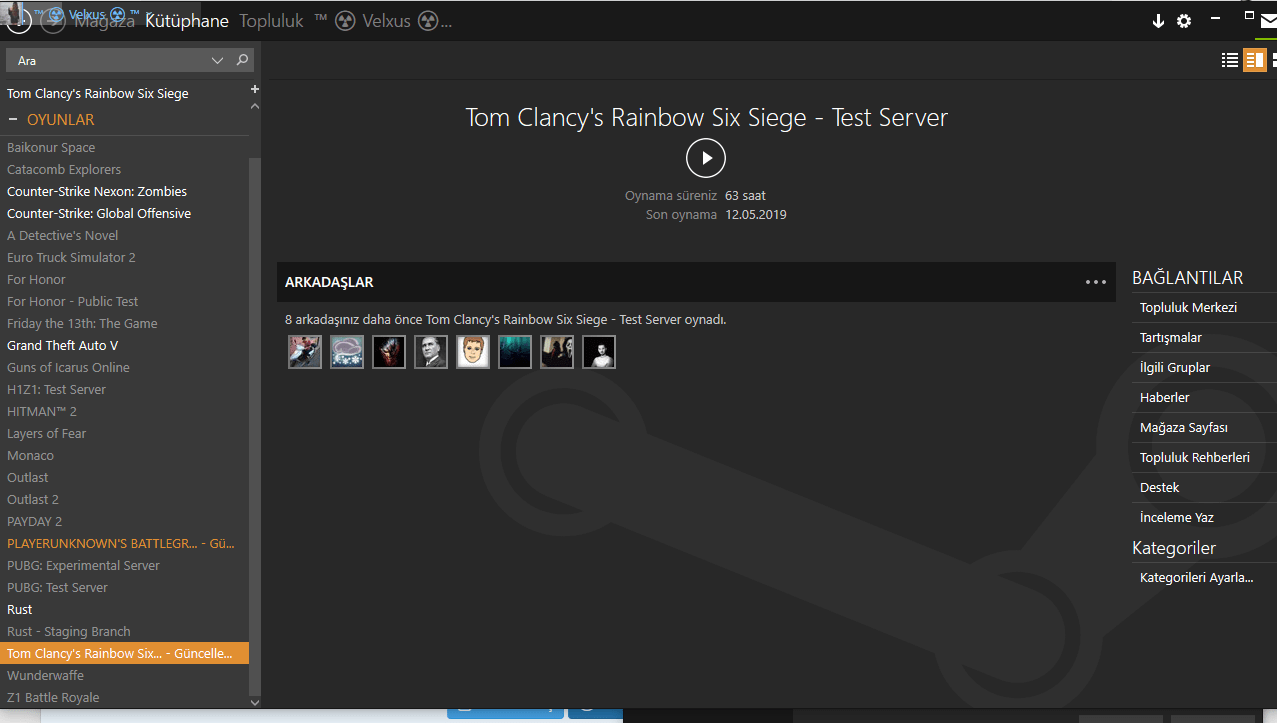The height and width of the screenshot is (723, 1277).
Task: Open dark teal forest avatar
Action: pos(515,352)
